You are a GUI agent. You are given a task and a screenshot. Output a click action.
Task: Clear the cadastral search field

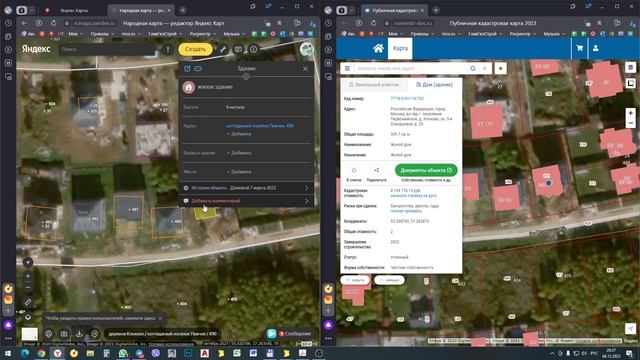[484, 69]
